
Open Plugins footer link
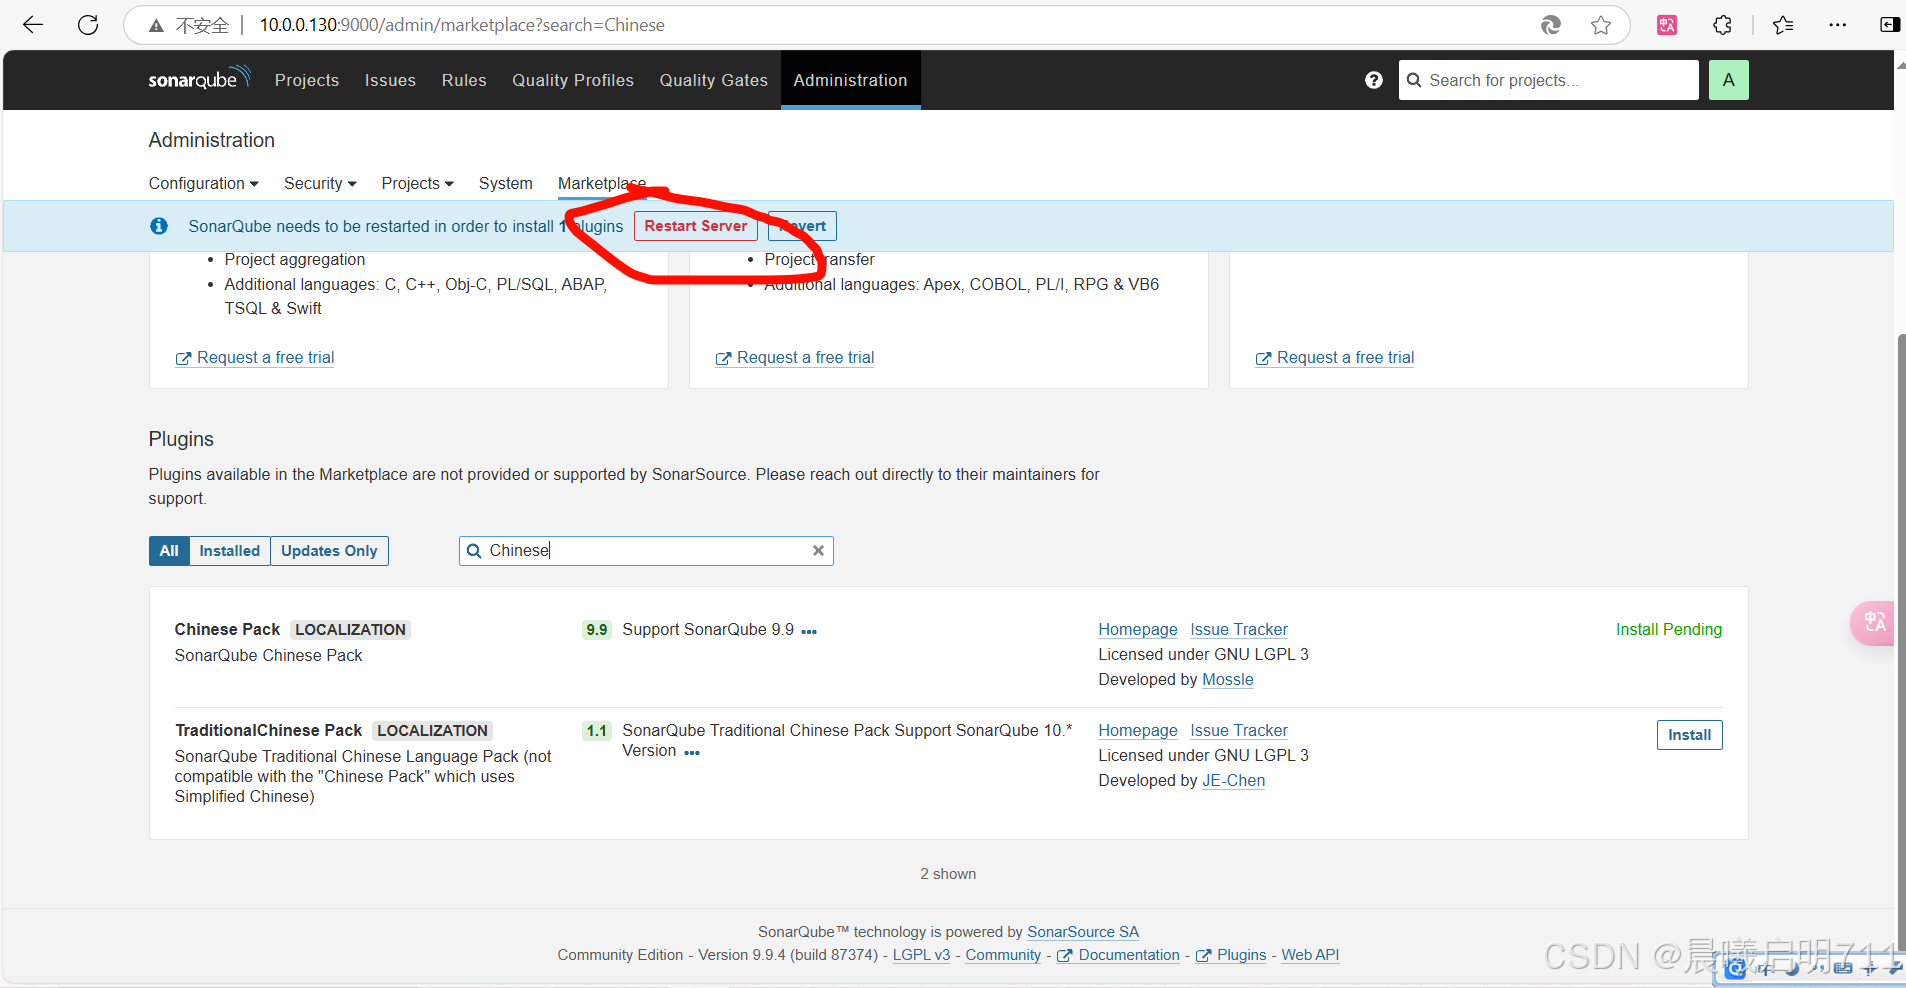click(x=1231, y=955)
